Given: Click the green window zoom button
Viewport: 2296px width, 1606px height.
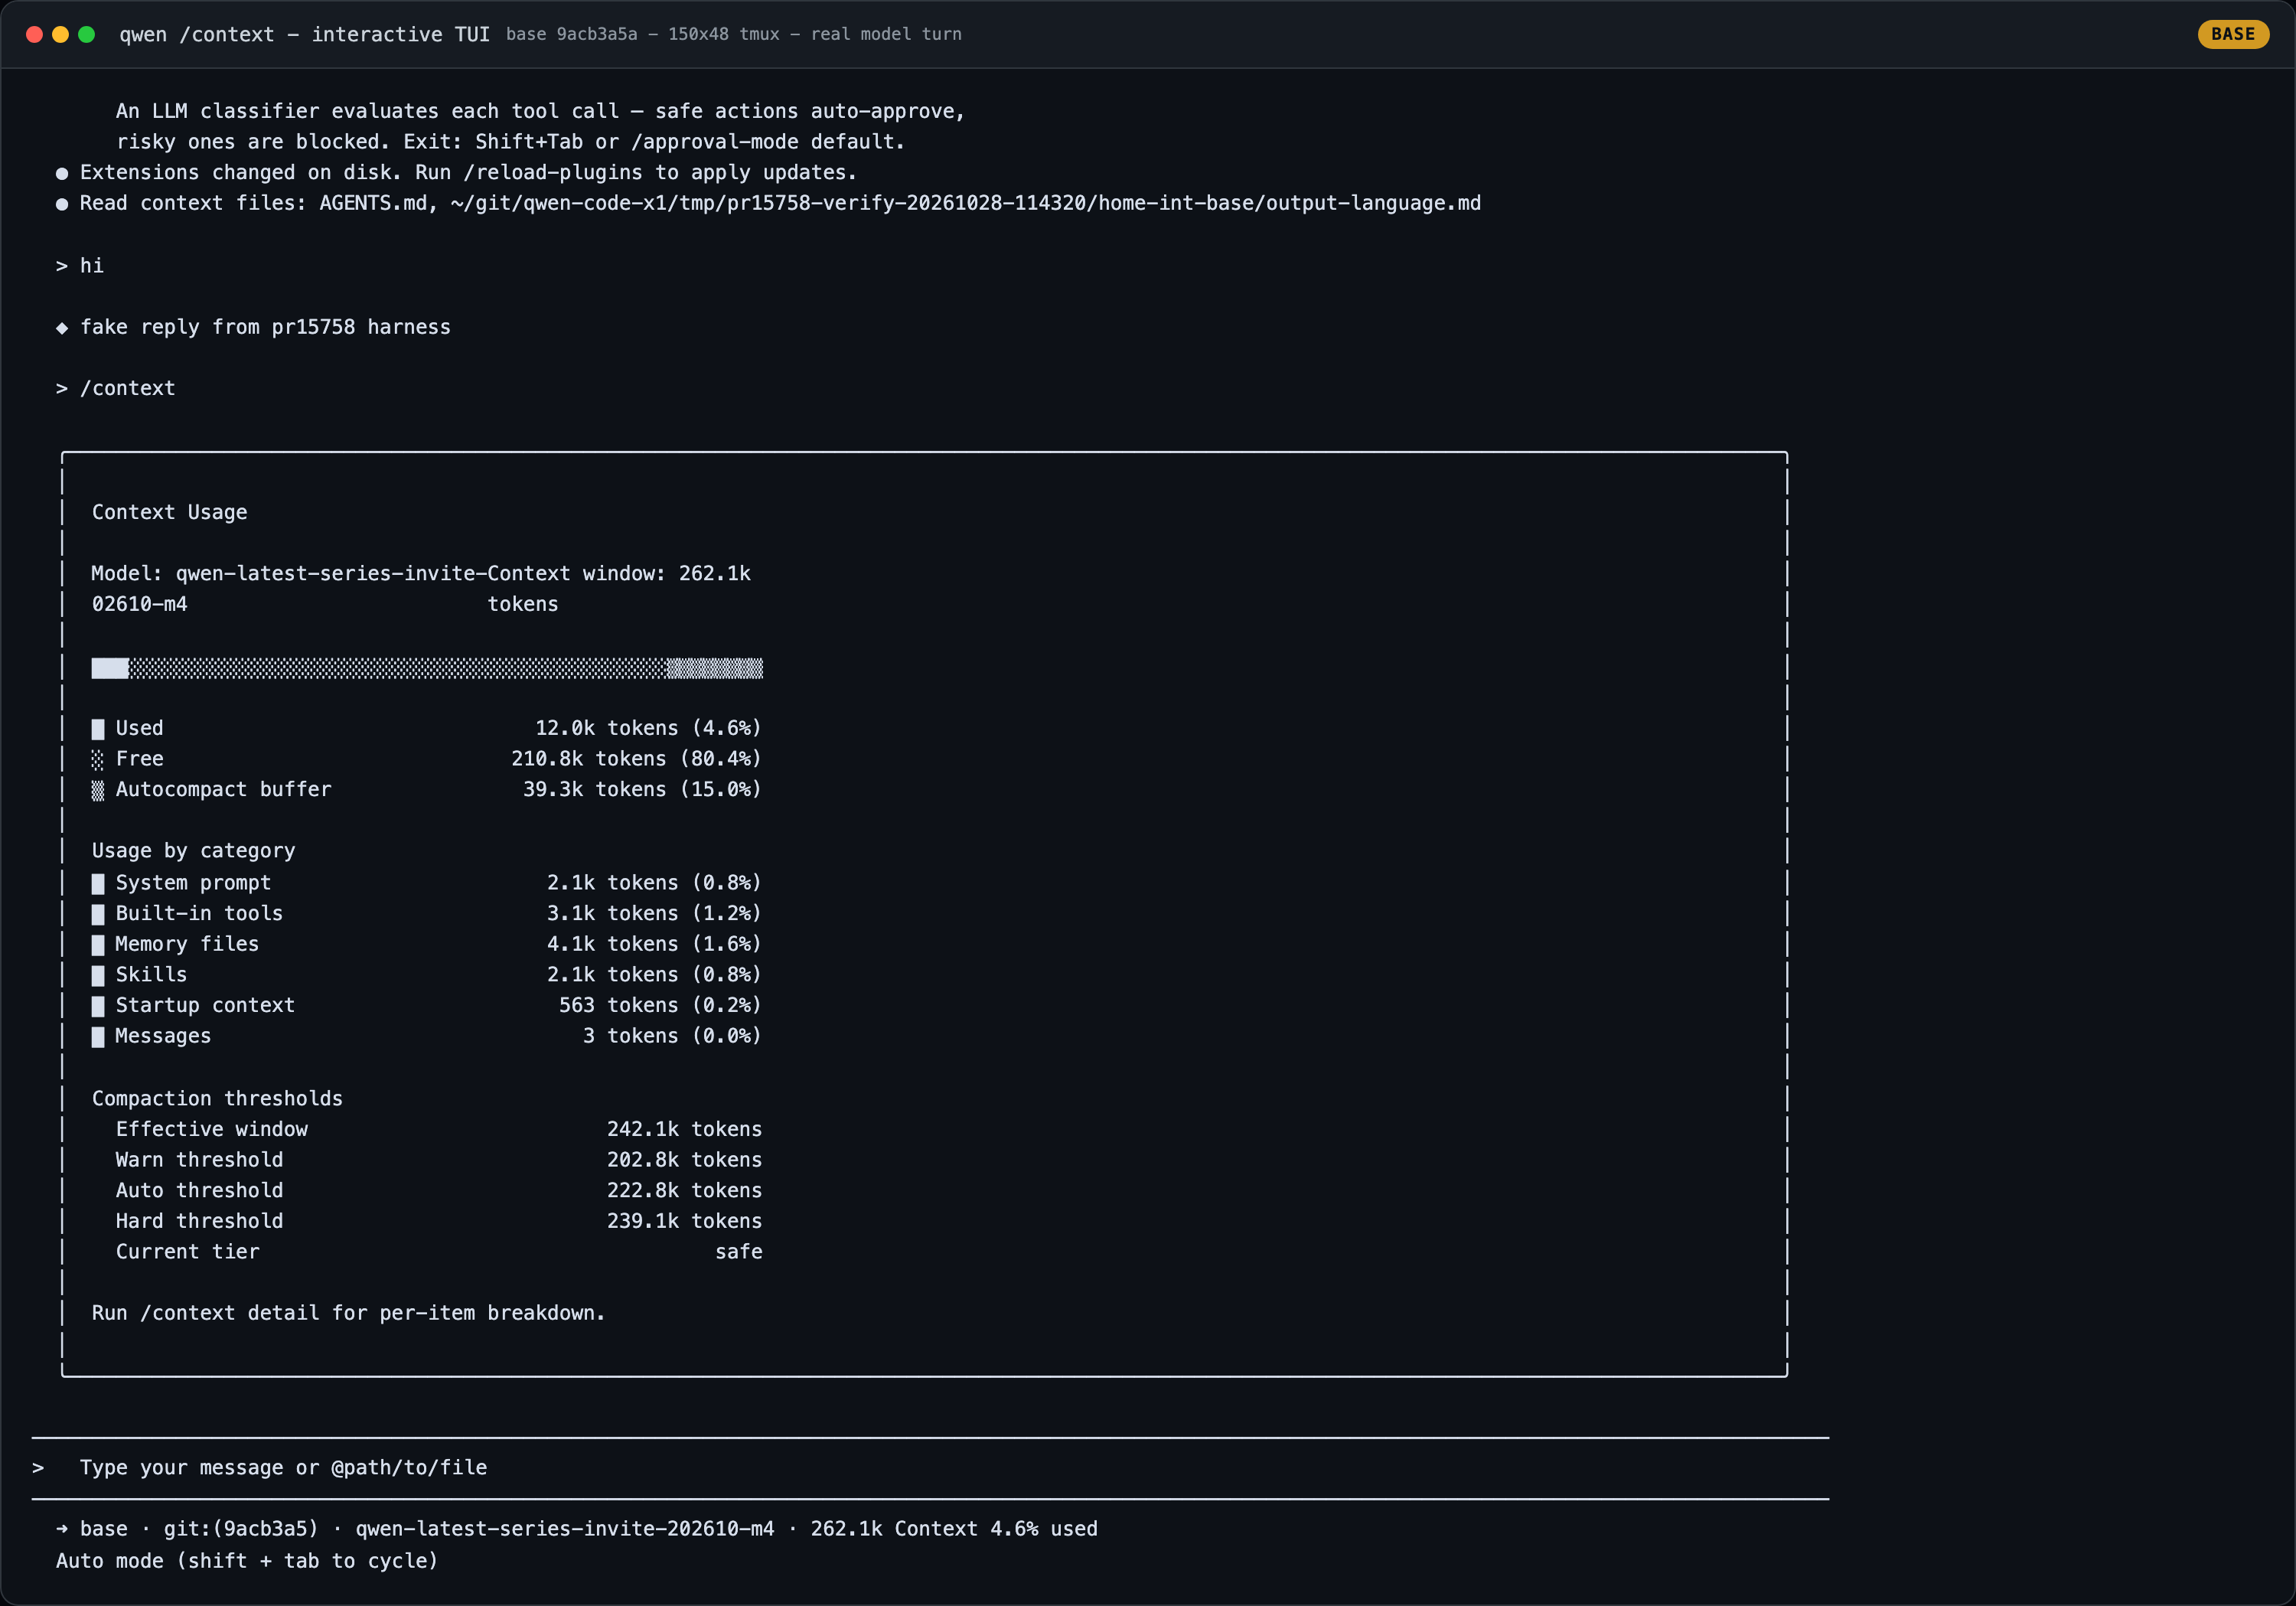Looking at the screenshot, I should [x=87, y=34].
